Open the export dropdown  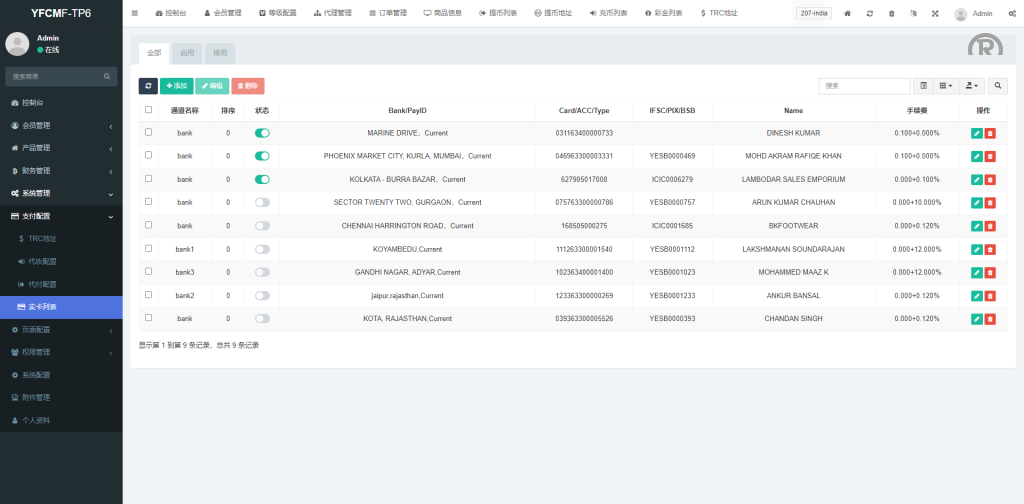pos(972,86)
